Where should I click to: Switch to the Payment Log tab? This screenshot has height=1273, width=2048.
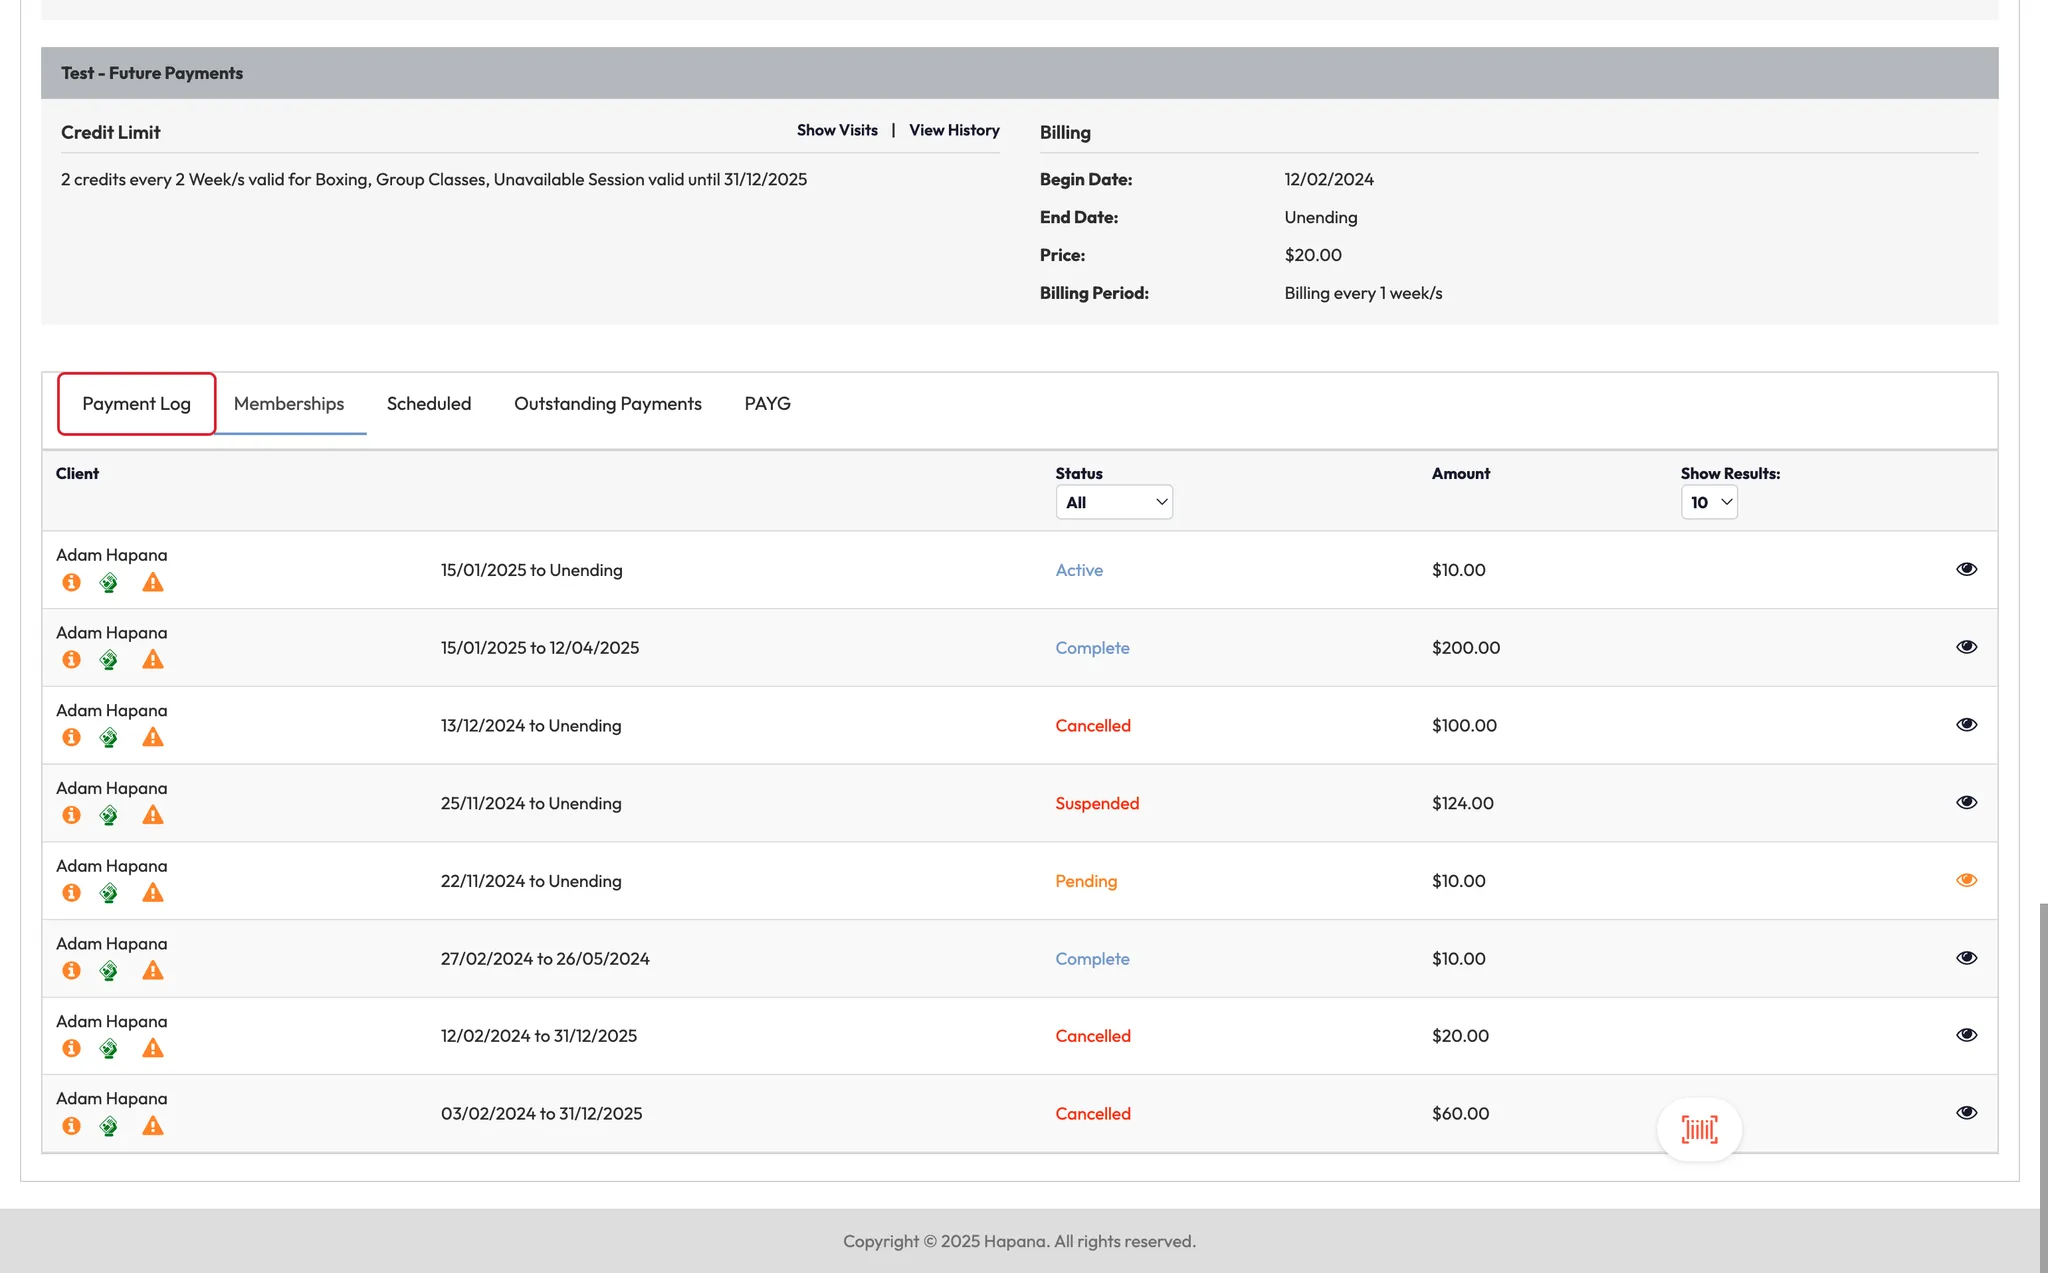(x=136, y=404)
